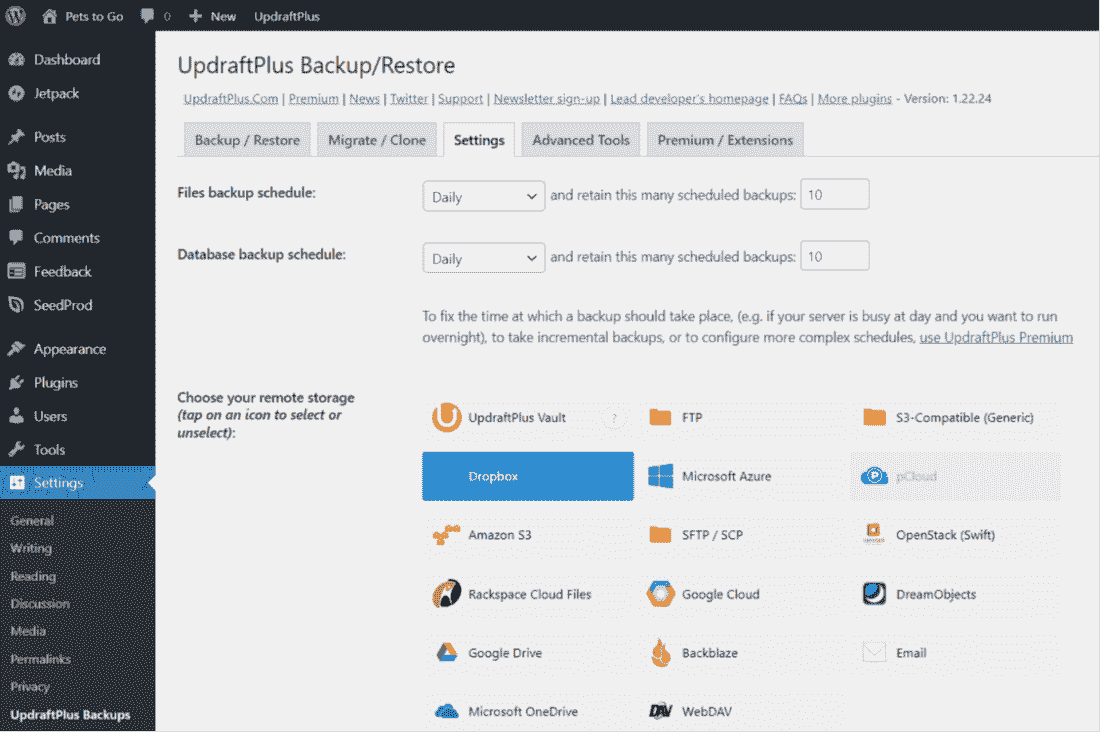Screen dimensions: 1100x732
Task: Click the WordPress logo icon in the admin bar
Action: click(x=15, y=15)
